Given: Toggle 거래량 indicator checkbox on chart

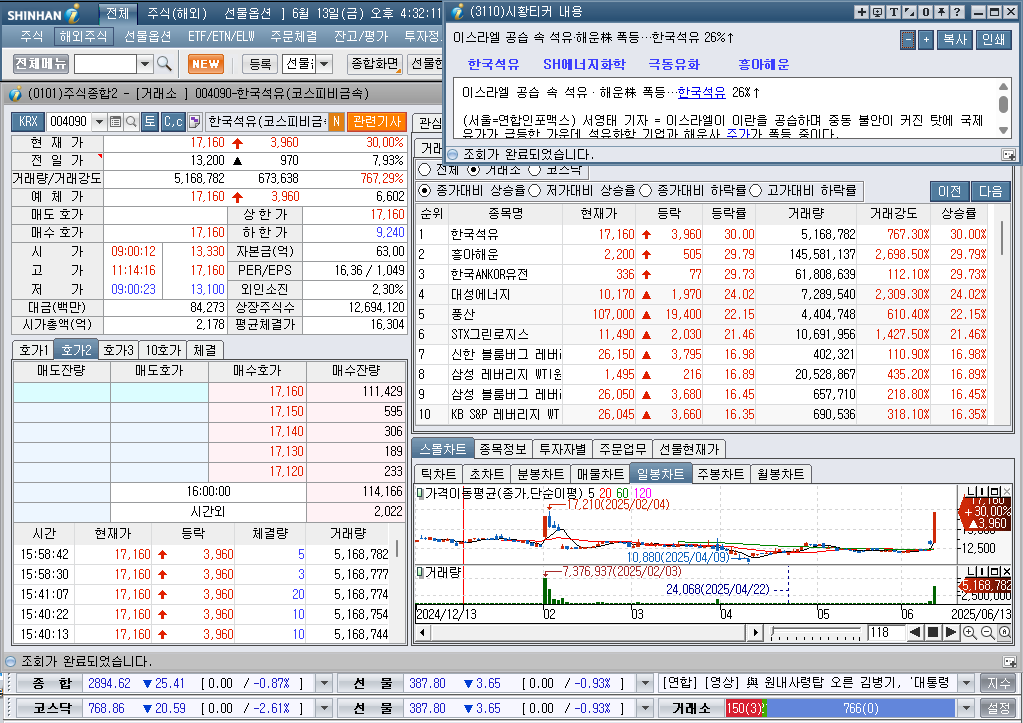Looking at the screenshot, I should [x=420, y=572].
